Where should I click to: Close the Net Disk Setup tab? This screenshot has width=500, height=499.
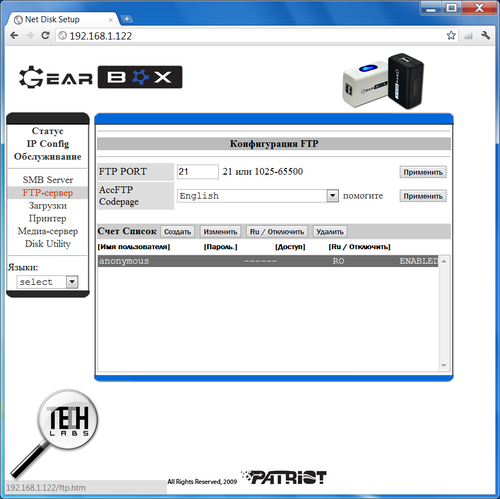tap(111, 20)
